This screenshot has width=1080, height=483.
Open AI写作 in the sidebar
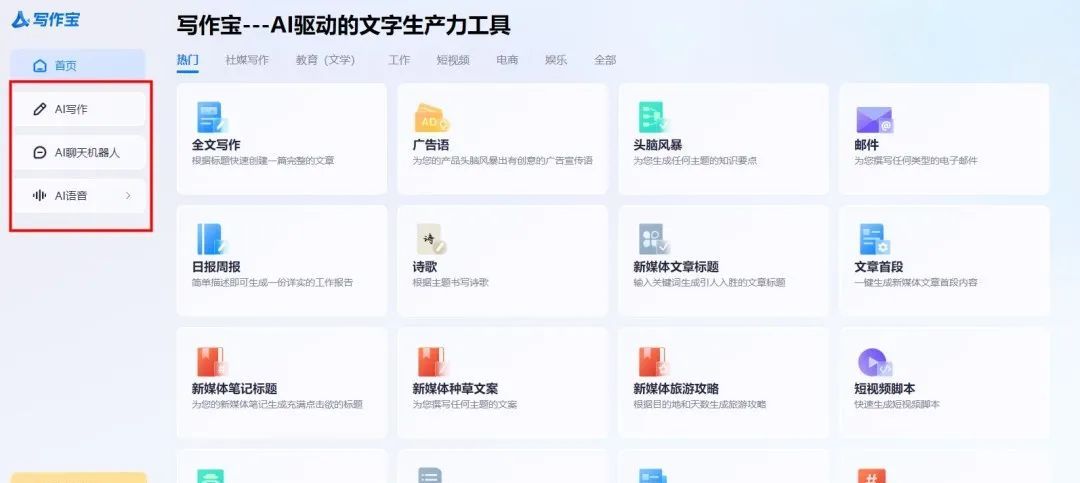(x=80, y=109)
